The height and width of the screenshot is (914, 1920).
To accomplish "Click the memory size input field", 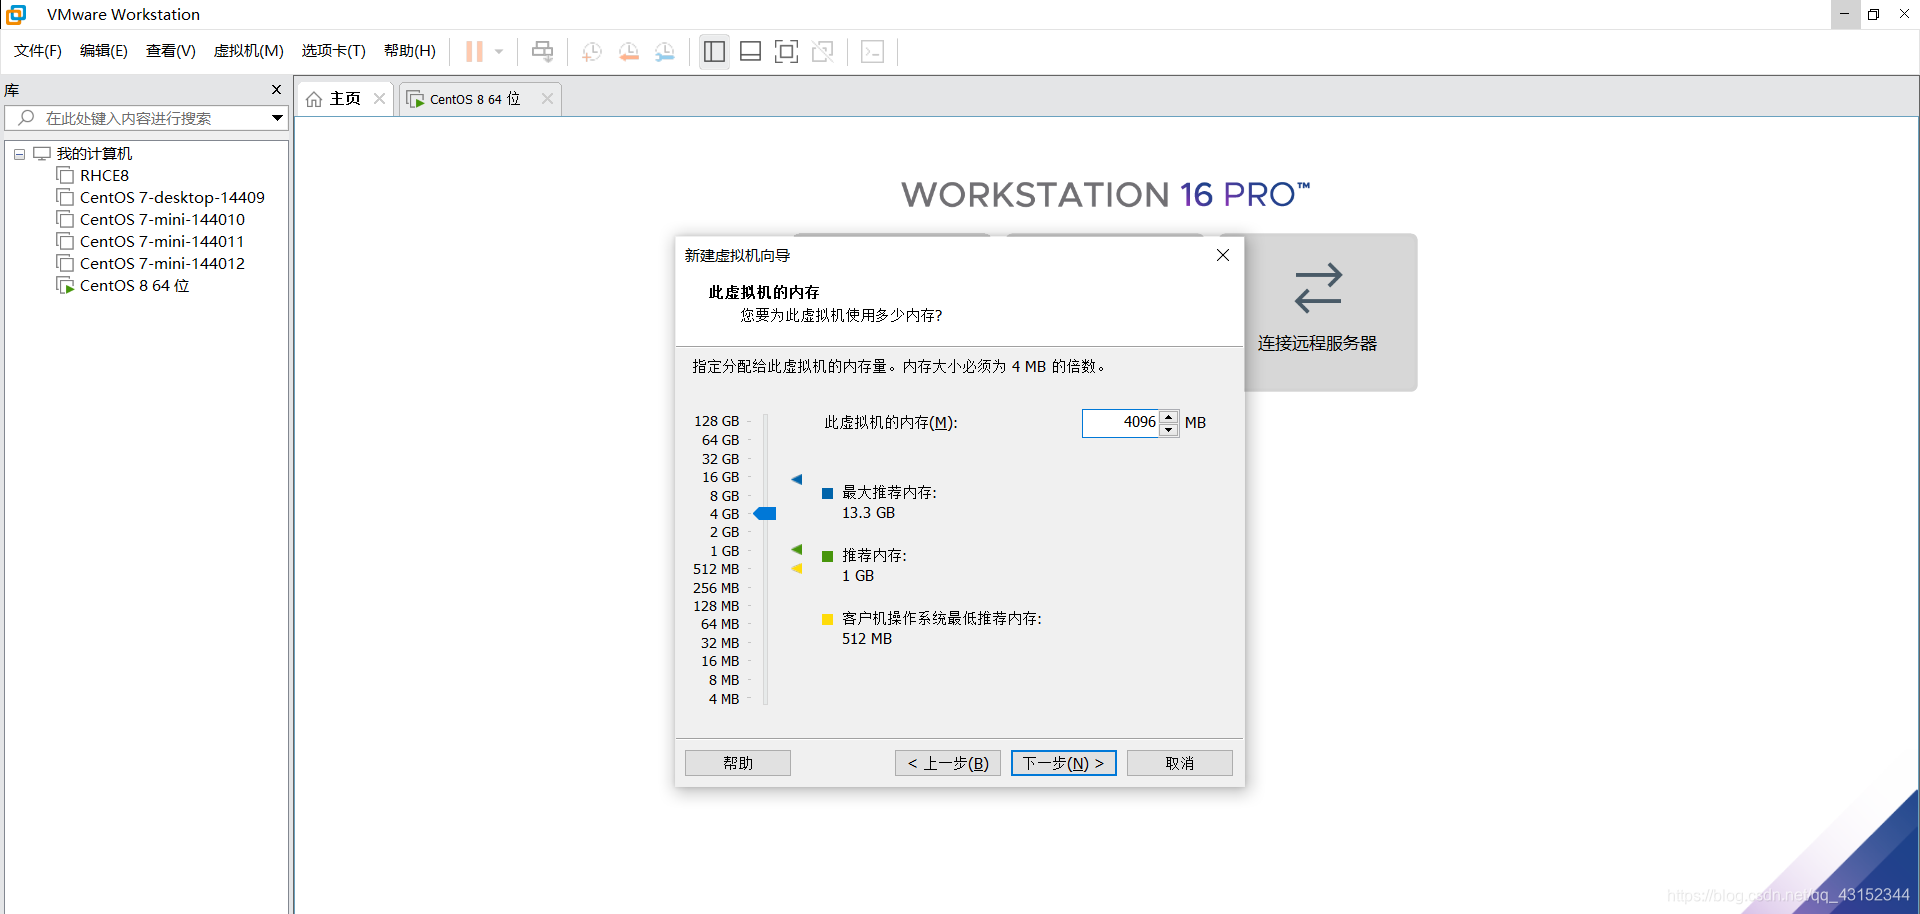I will pos(1120,423).
